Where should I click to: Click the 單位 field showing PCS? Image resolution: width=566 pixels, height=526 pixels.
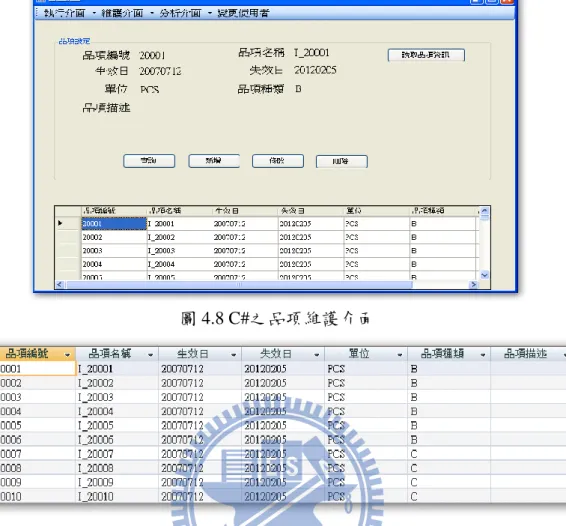[149, 89]
